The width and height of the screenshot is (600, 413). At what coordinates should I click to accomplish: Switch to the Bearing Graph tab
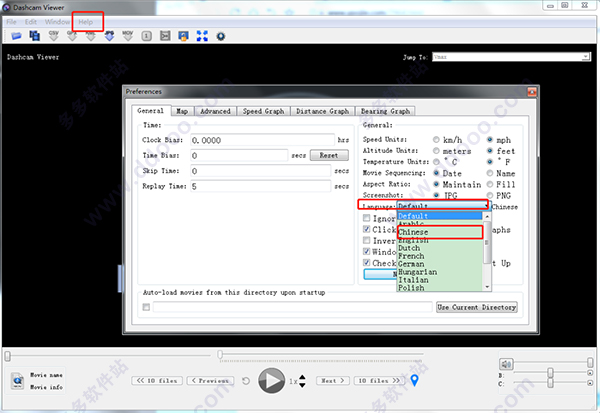(385, 111)
